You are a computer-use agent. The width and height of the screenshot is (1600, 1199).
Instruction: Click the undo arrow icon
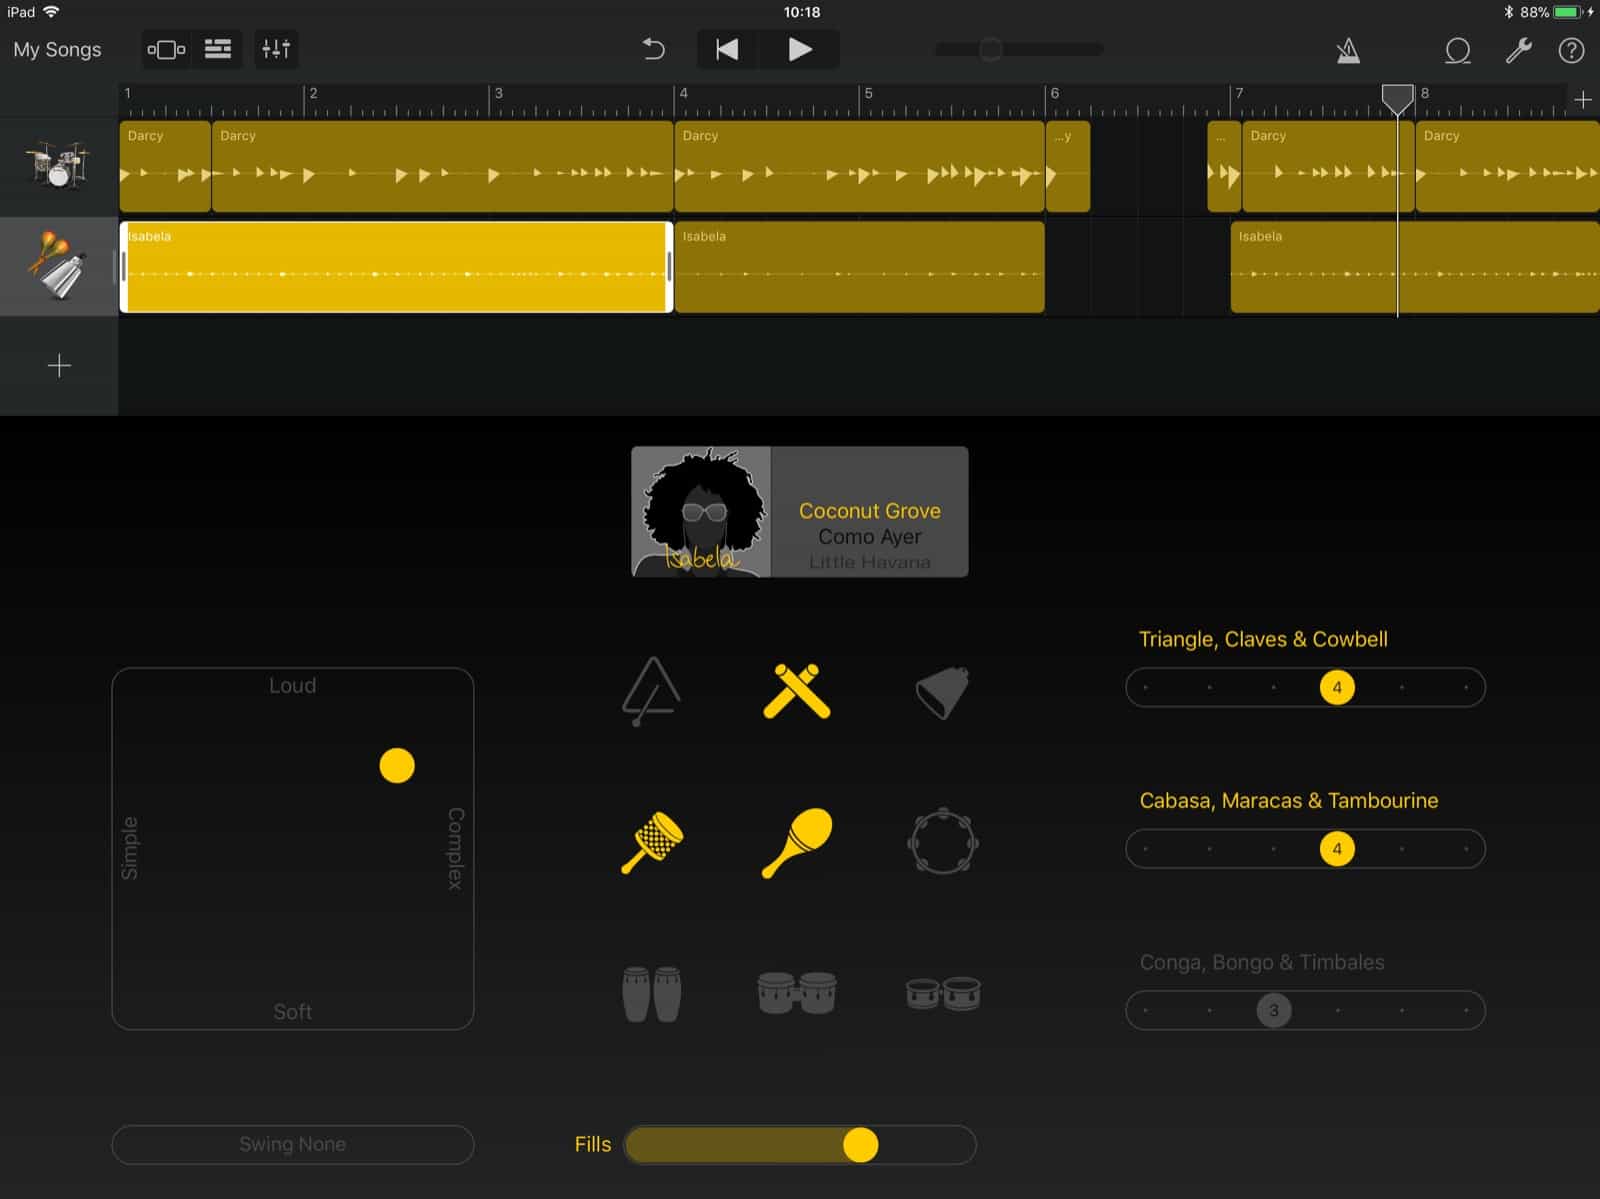653,49
